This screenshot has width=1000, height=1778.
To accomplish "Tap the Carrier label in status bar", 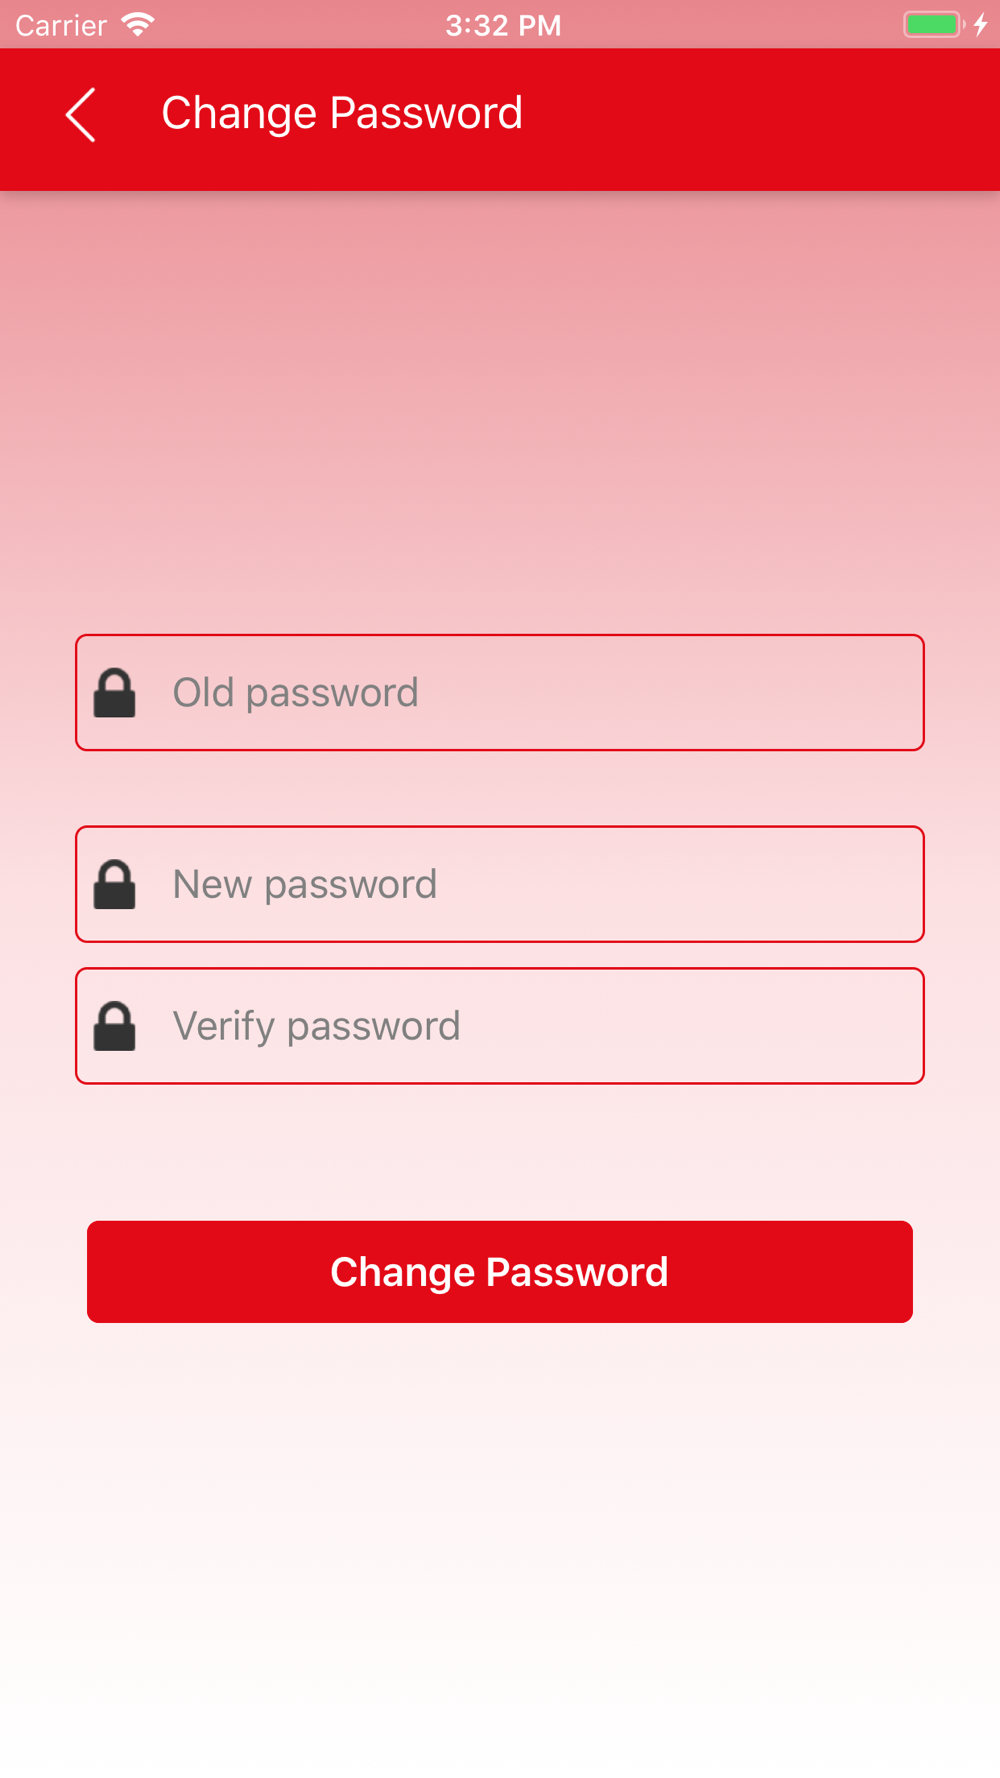I will click(x=61, y=25).
